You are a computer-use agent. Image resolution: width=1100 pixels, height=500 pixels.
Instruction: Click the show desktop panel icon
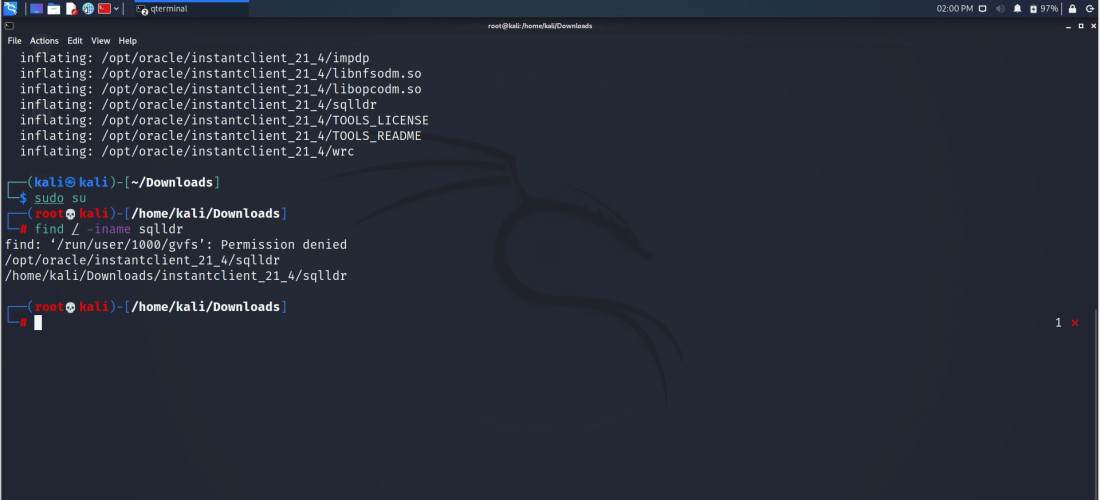coord(36,8)
